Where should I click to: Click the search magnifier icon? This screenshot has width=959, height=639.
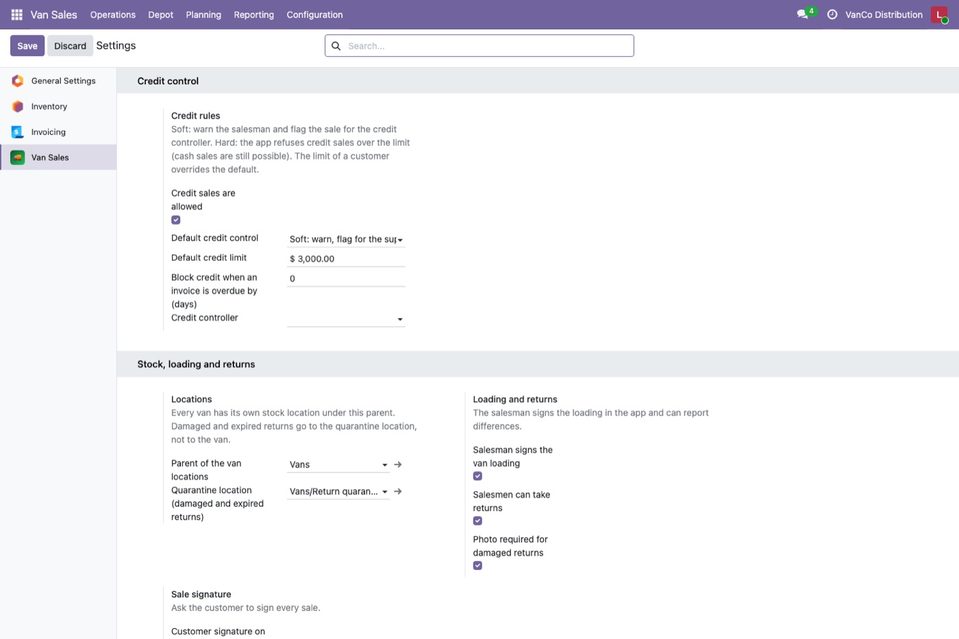(x=336, y=46)
